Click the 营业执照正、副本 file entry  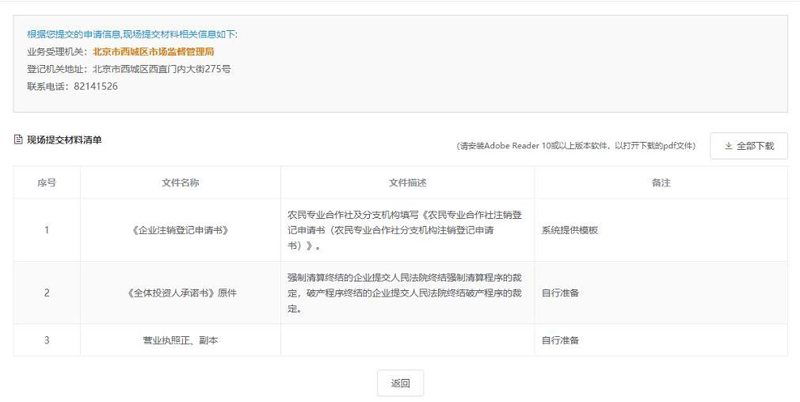(180, 340)
